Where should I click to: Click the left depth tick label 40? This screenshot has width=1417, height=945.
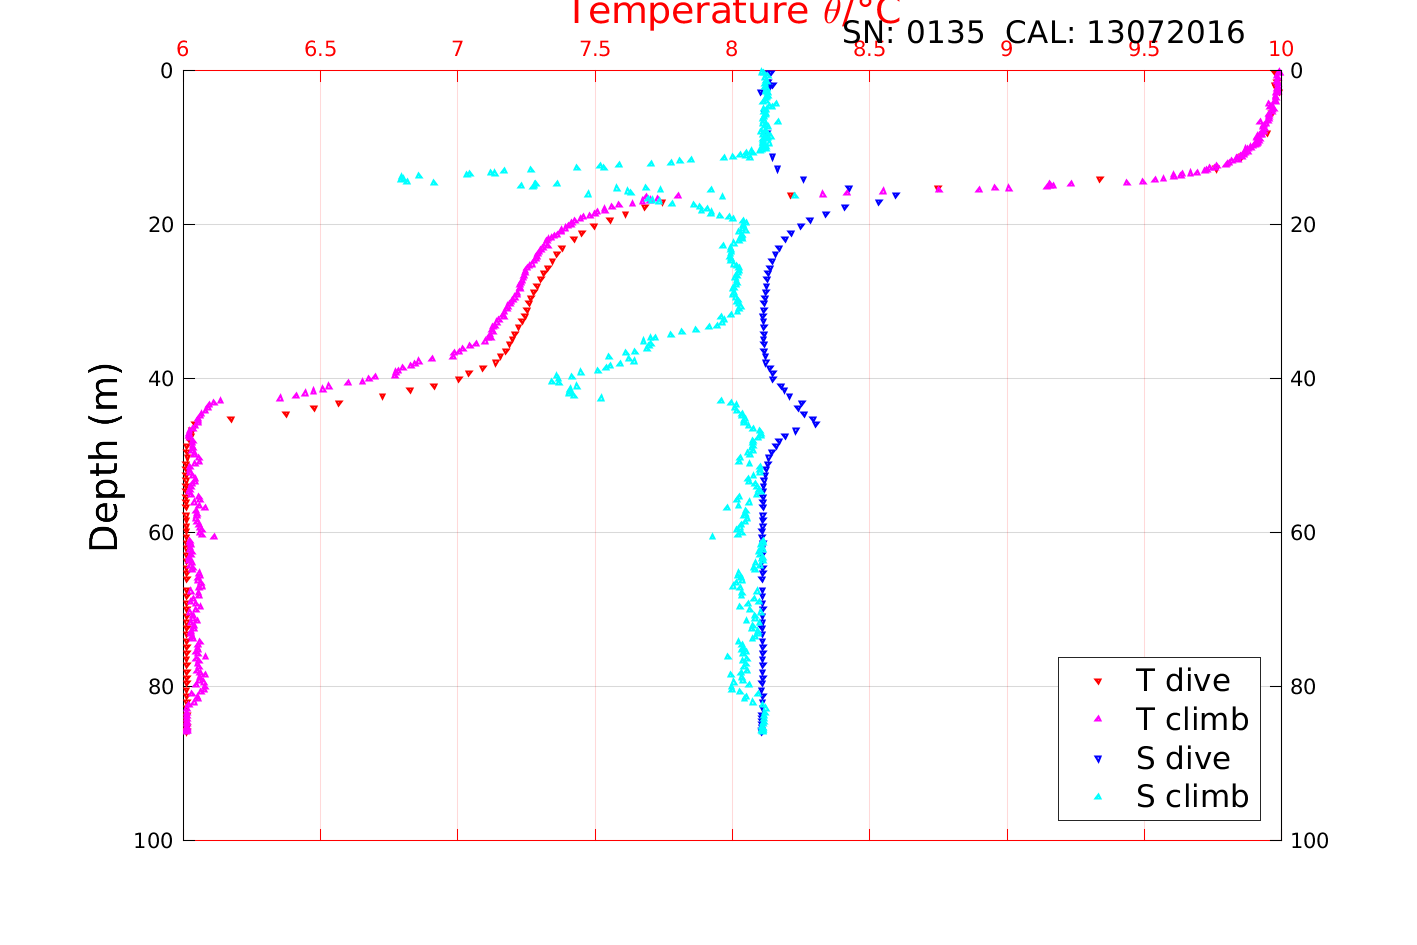pos(160,379)
